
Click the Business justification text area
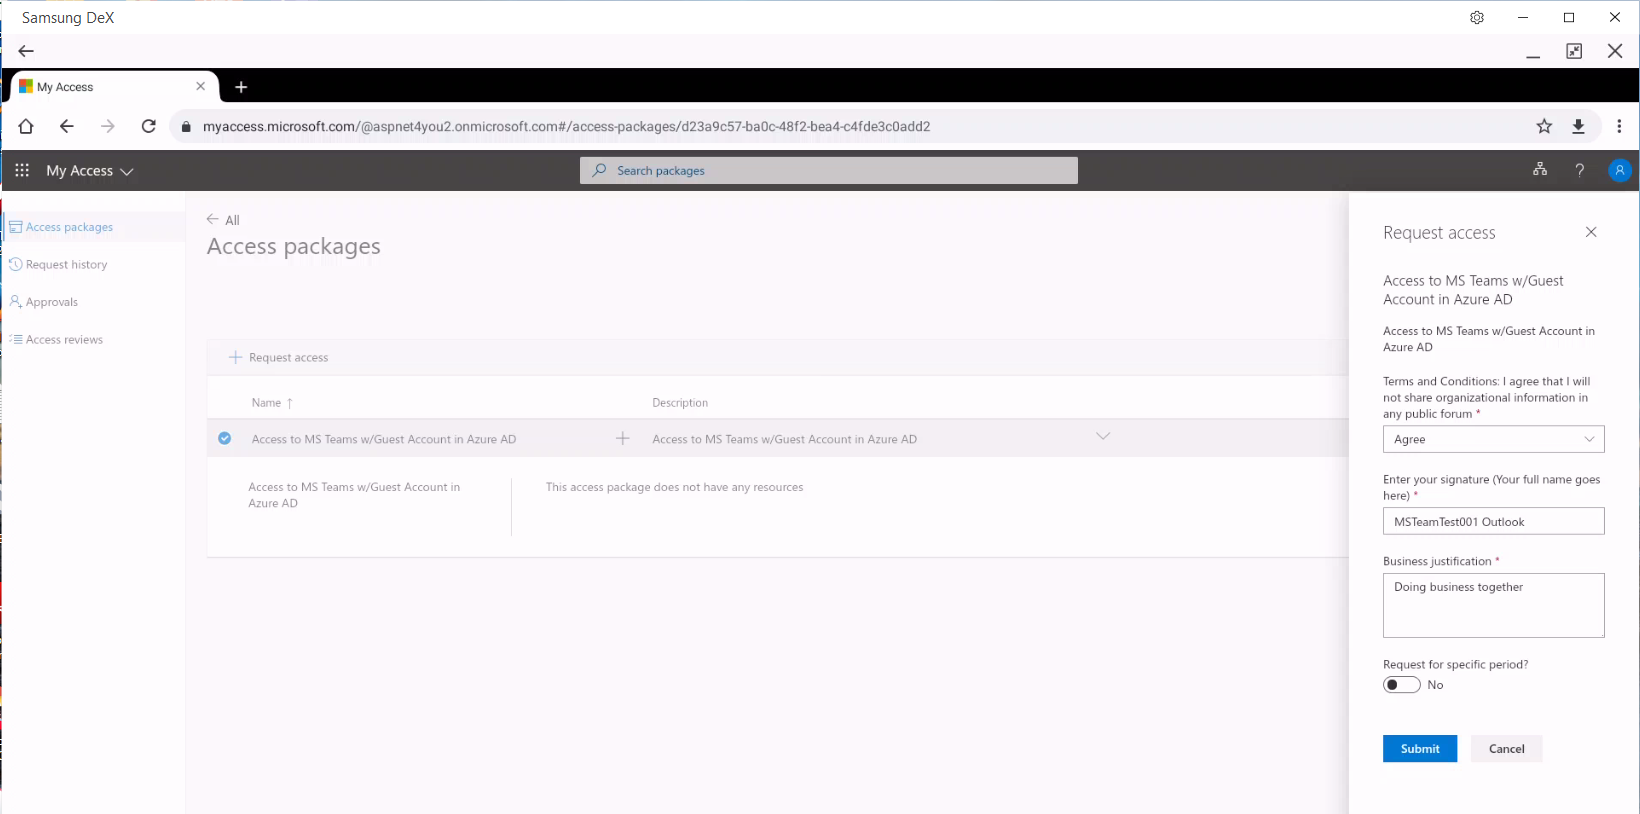[x=1493, y=605]
